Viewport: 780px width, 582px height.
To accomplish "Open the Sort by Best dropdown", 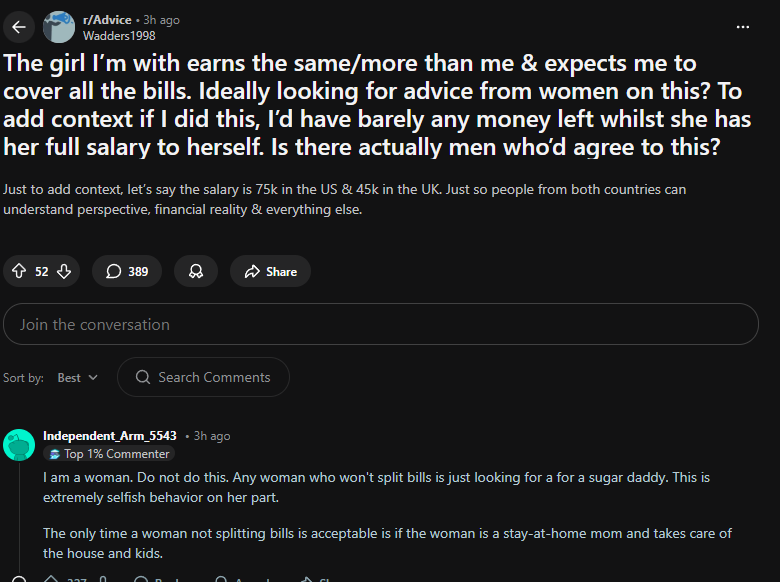I will [78, 377].
